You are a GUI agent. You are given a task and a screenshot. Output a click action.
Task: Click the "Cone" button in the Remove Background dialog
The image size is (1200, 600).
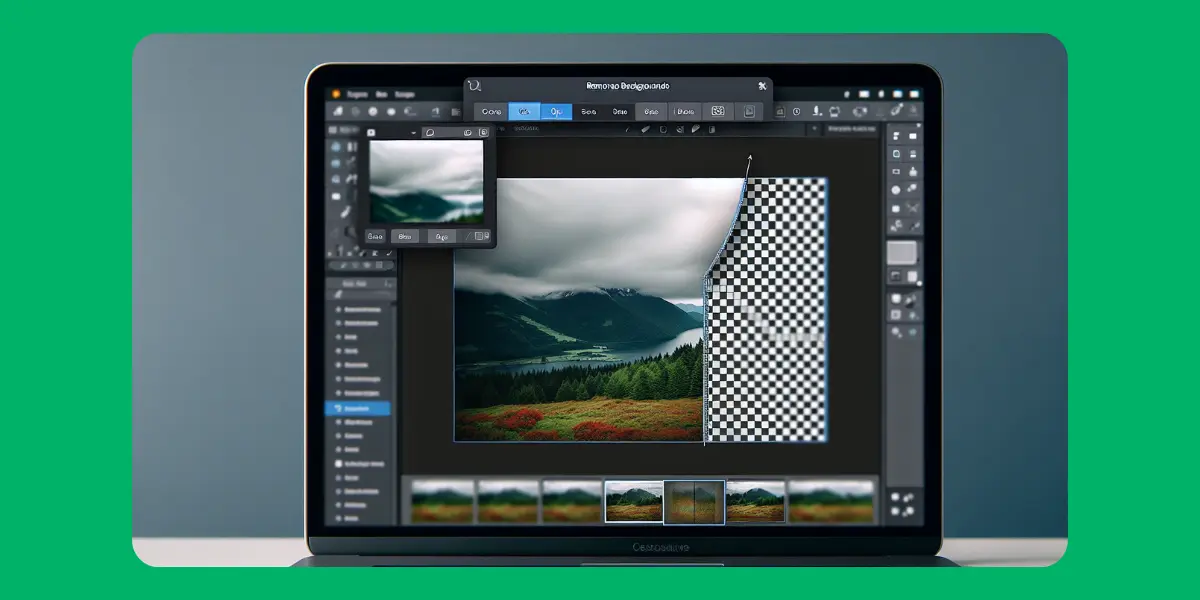click(x=490, y=112)
